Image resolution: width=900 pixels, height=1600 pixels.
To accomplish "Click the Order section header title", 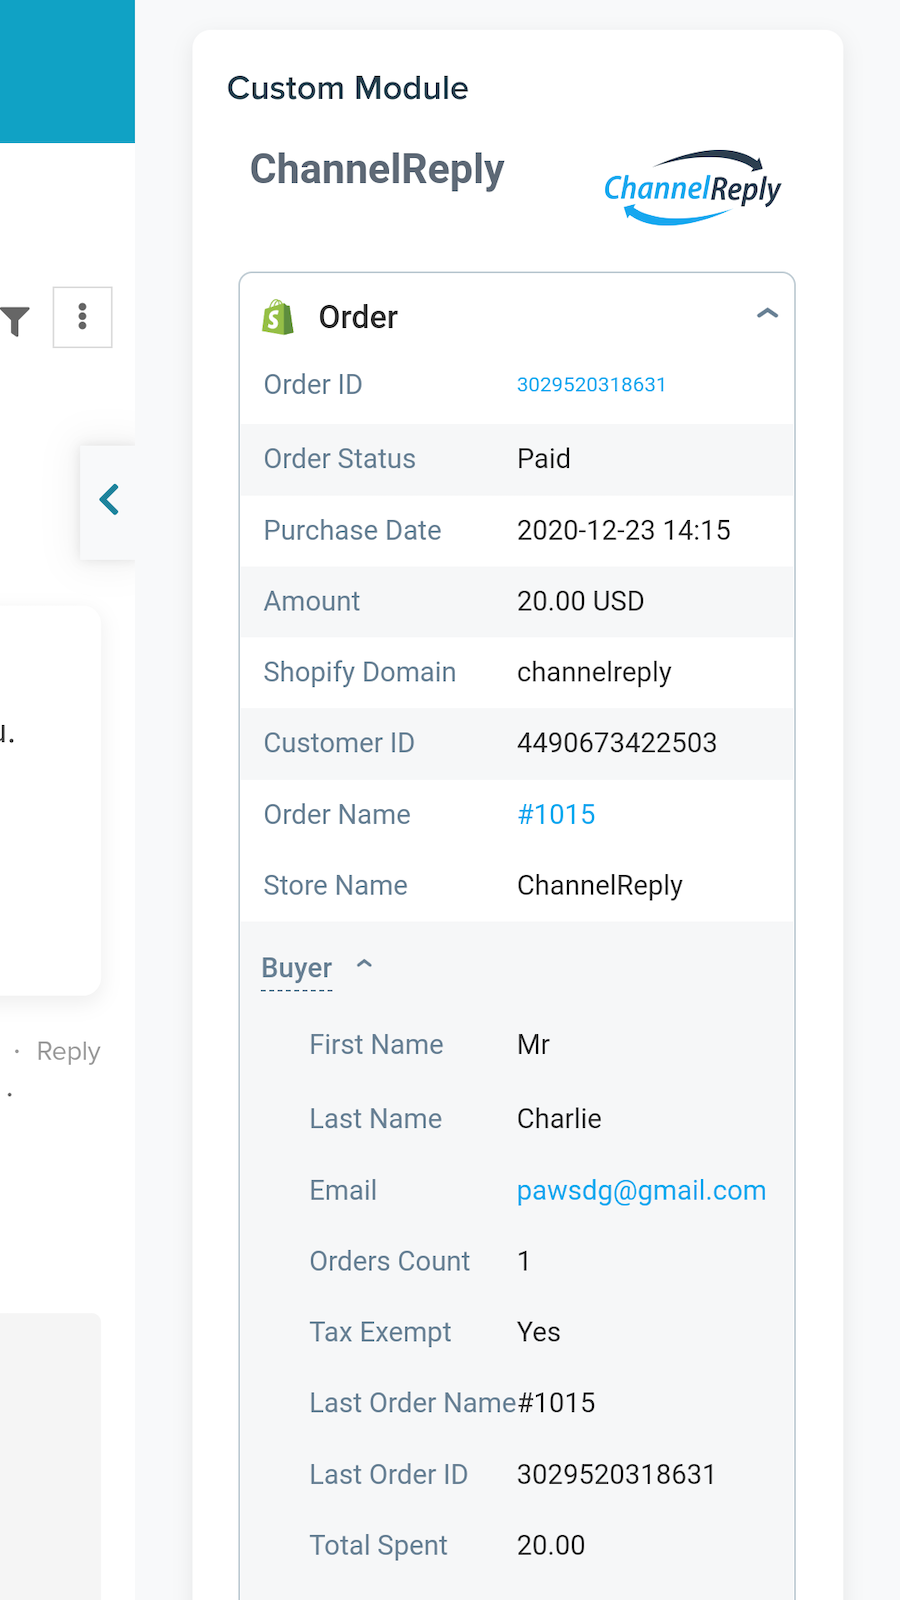I will click(358, 317).
